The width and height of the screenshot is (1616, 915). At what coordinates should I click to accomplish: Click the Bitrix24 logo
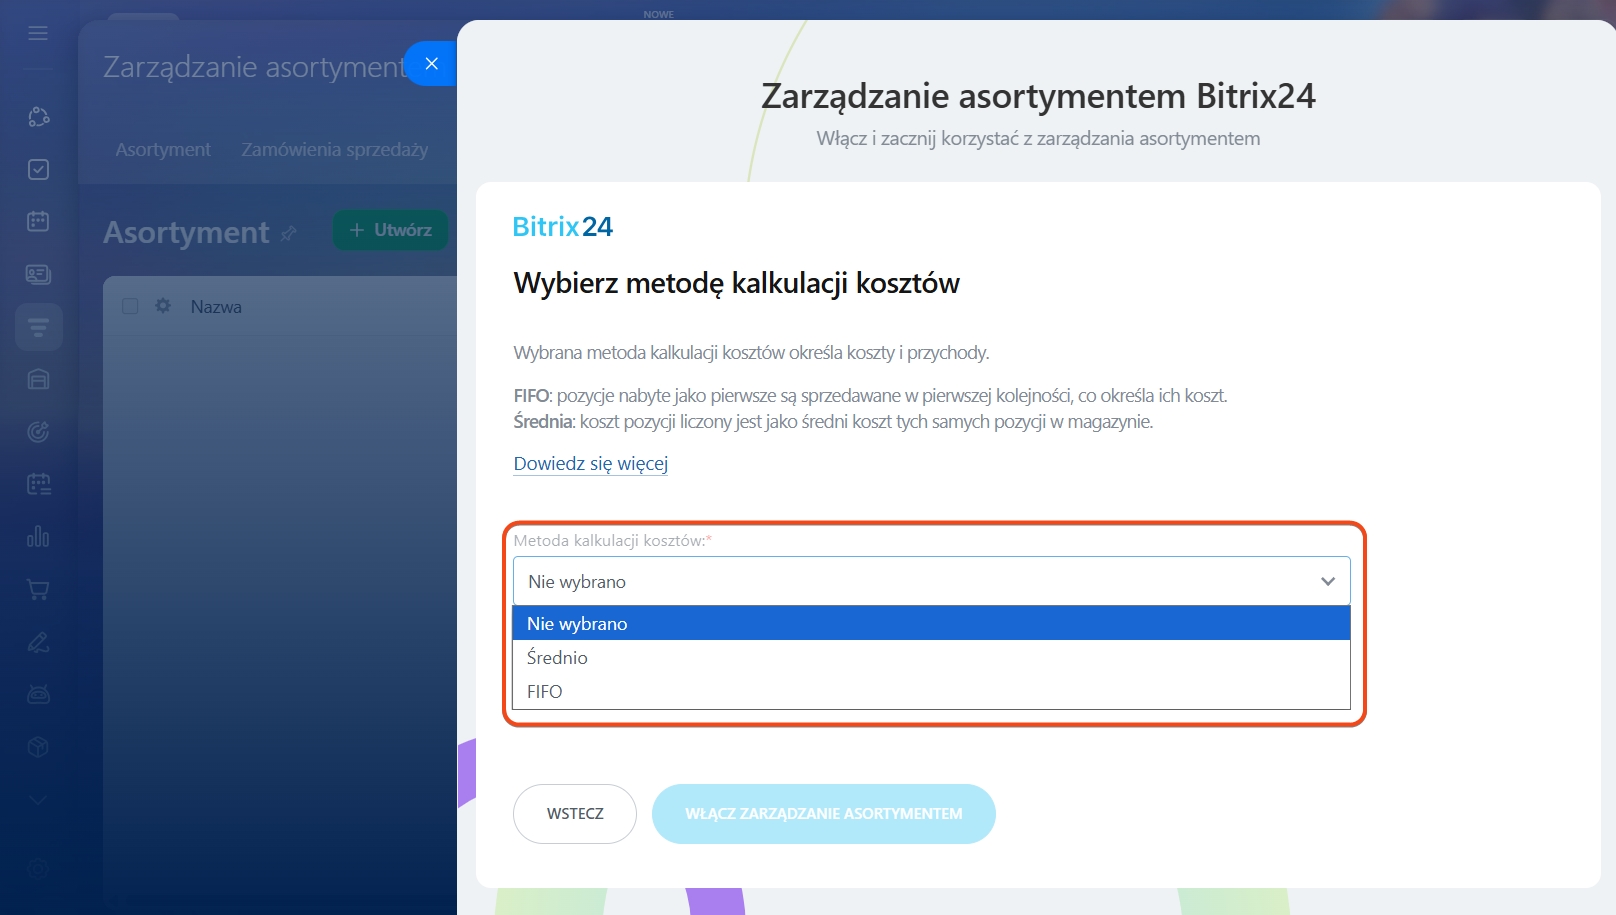click(562, 227)
